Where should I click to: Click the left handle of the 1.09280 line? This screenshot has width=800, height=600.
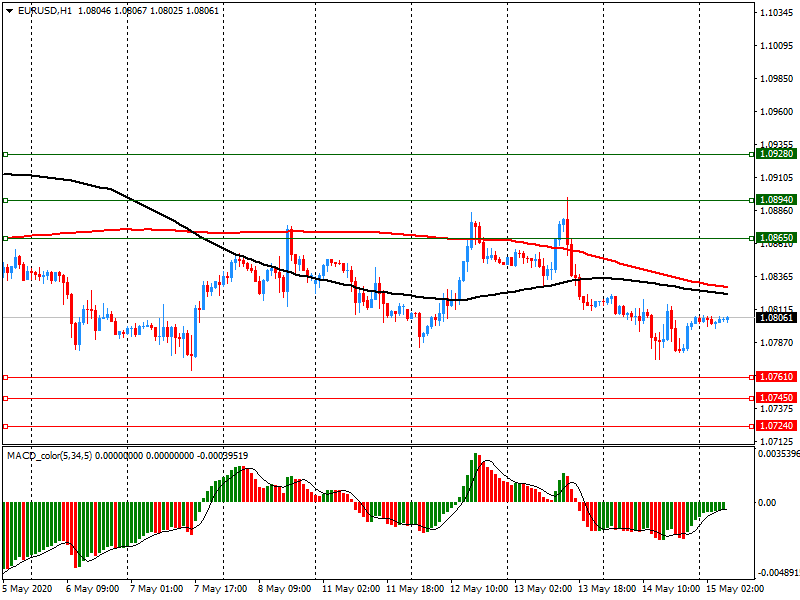pyautogui.click(x=5, y=154)
